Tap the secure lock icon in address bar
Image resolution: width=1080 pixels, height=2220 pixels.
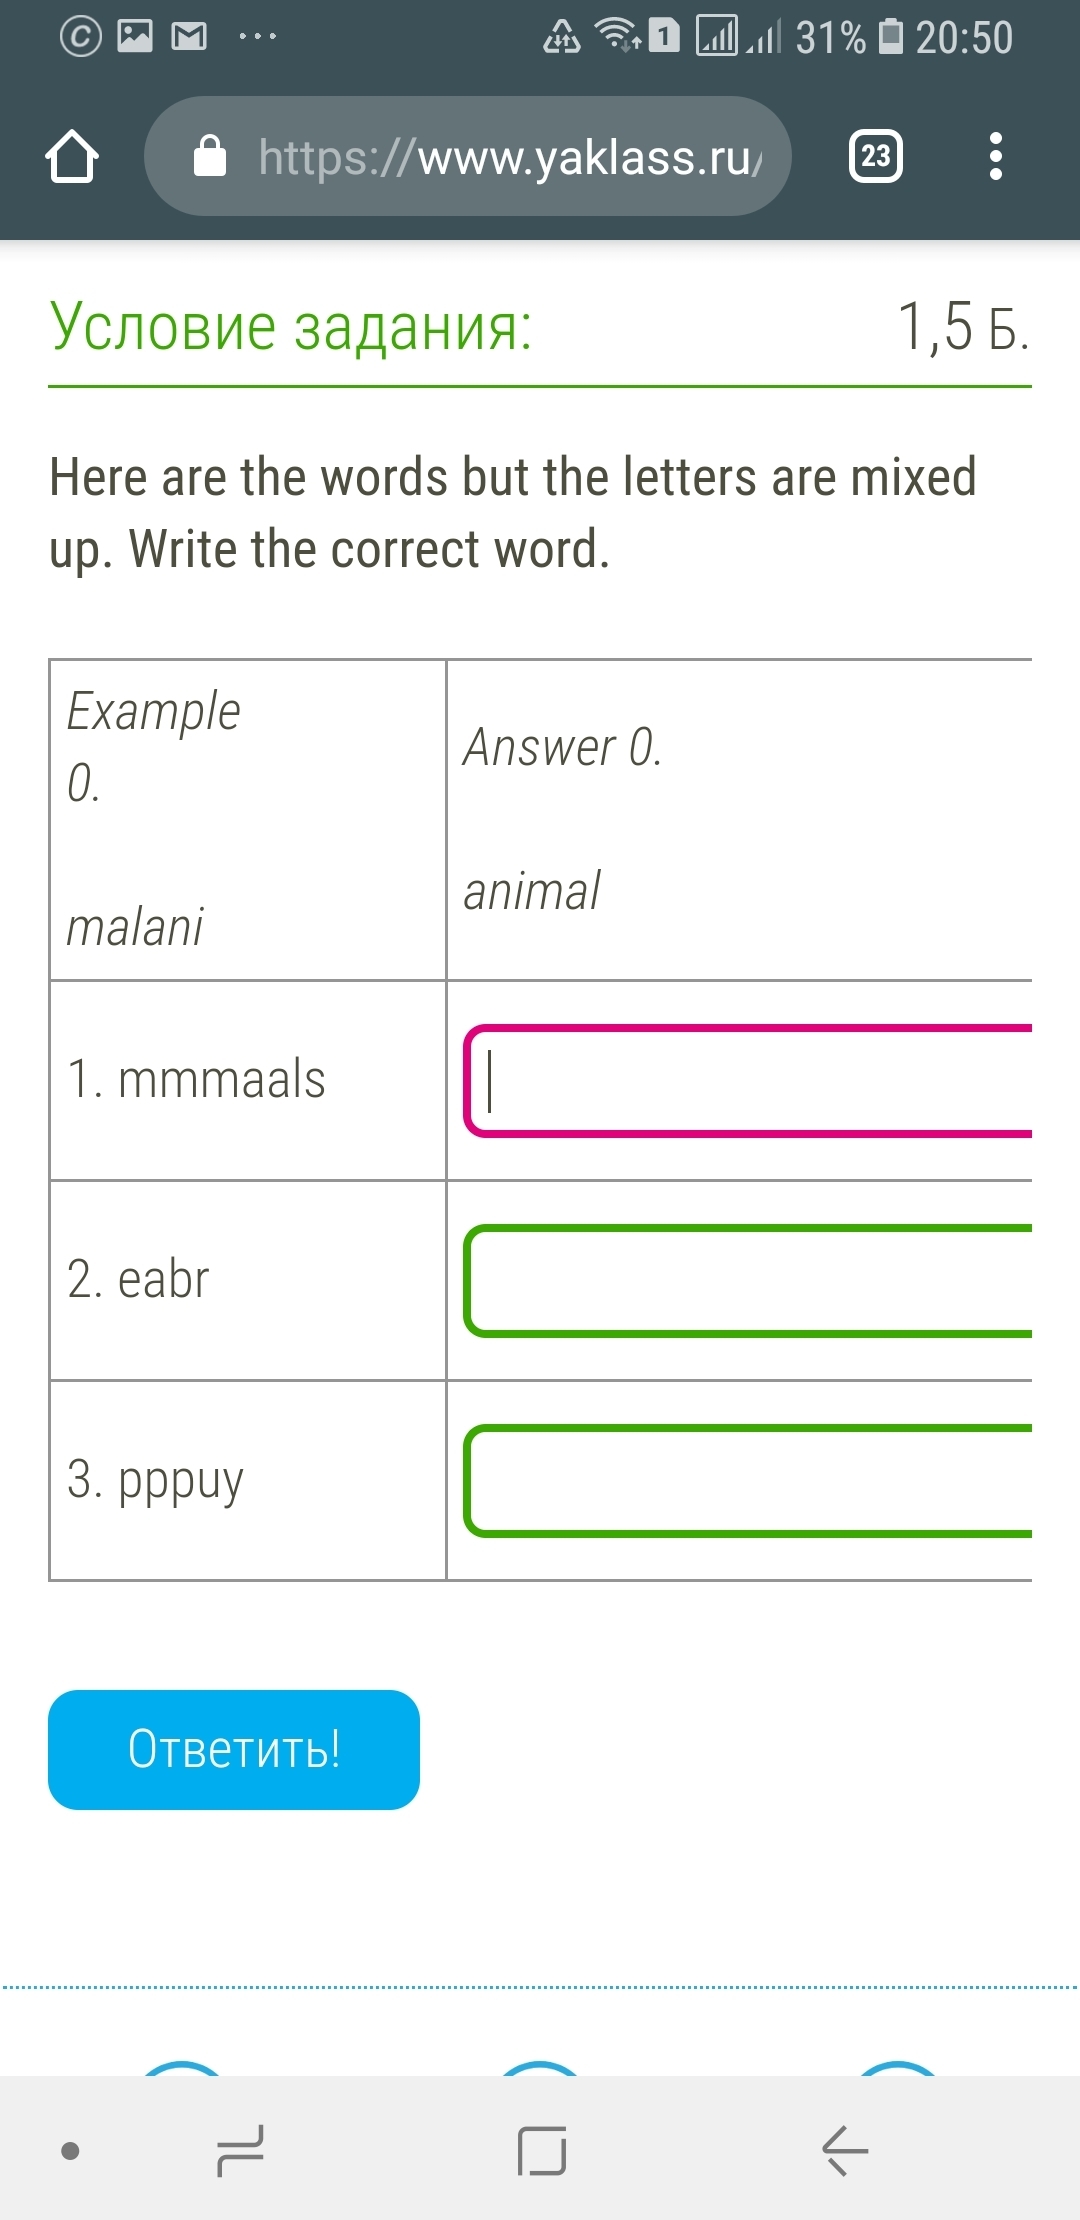pos(210,157)
